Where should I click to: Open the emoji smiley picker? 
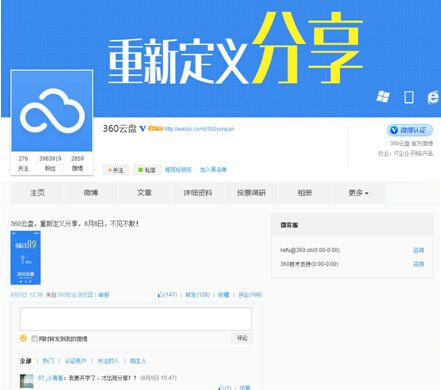point(23,339)
